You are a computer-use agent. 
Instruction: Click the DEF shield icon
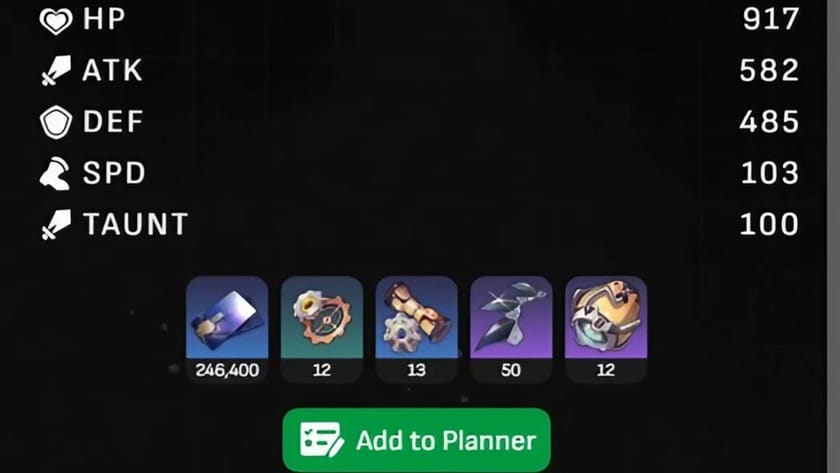coord(56,122)
